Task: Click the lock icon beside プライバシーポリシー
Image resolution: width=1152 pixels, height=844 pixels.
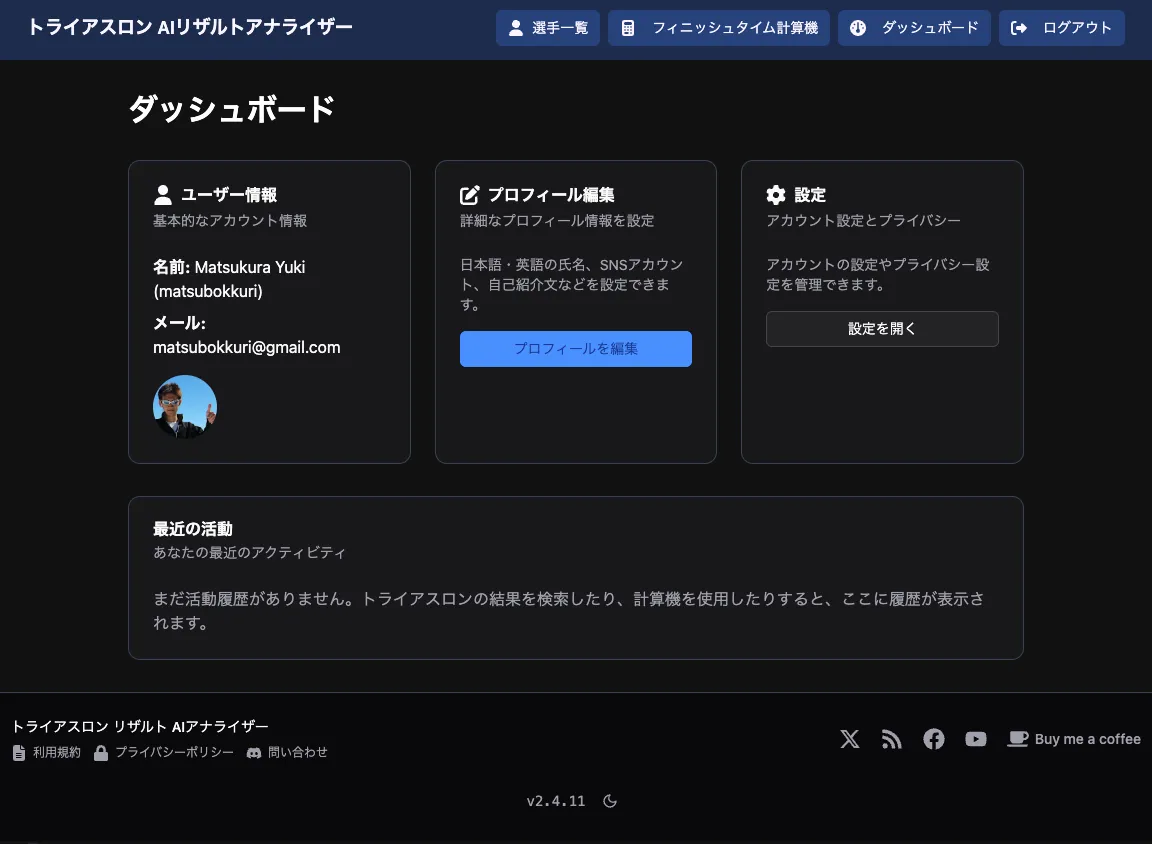Action: 101,752
